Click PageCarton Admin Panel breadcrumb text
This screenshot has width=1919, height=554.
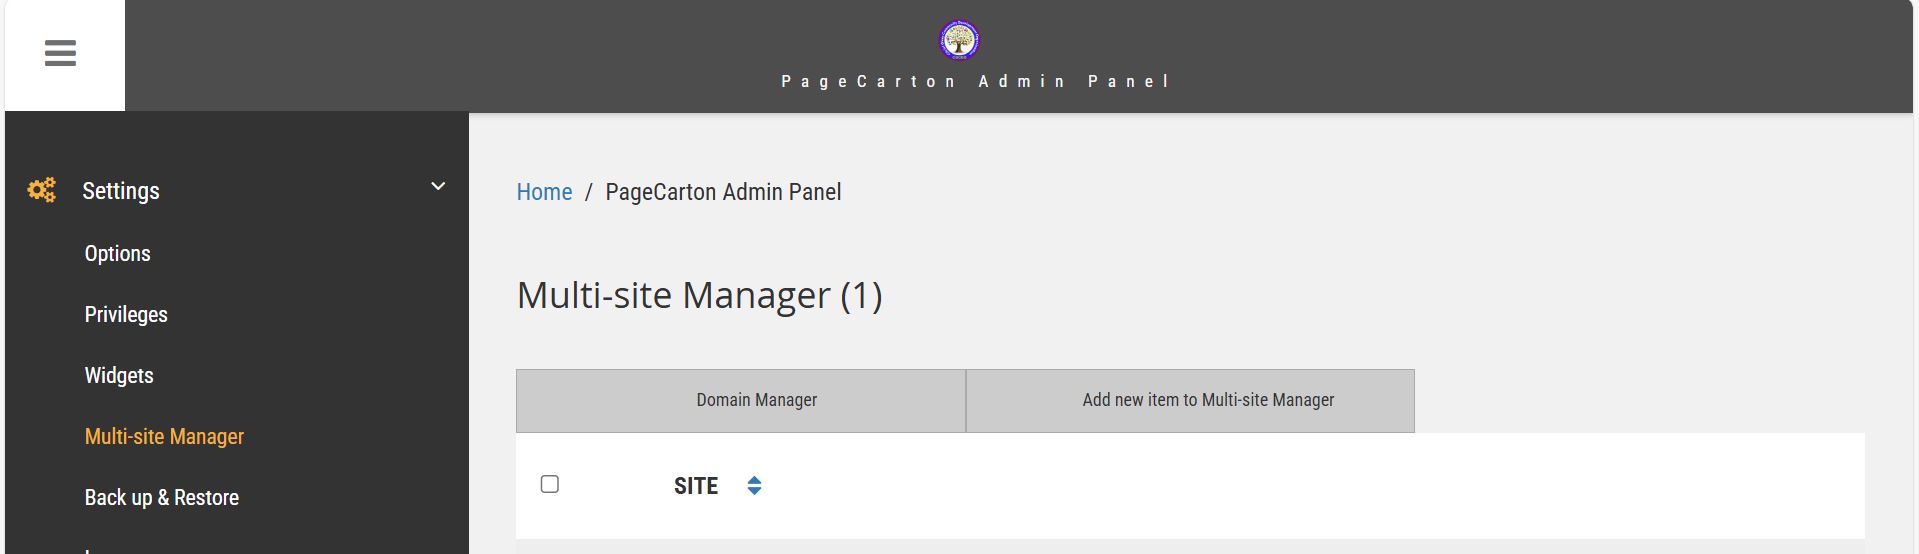click(723, 192)
